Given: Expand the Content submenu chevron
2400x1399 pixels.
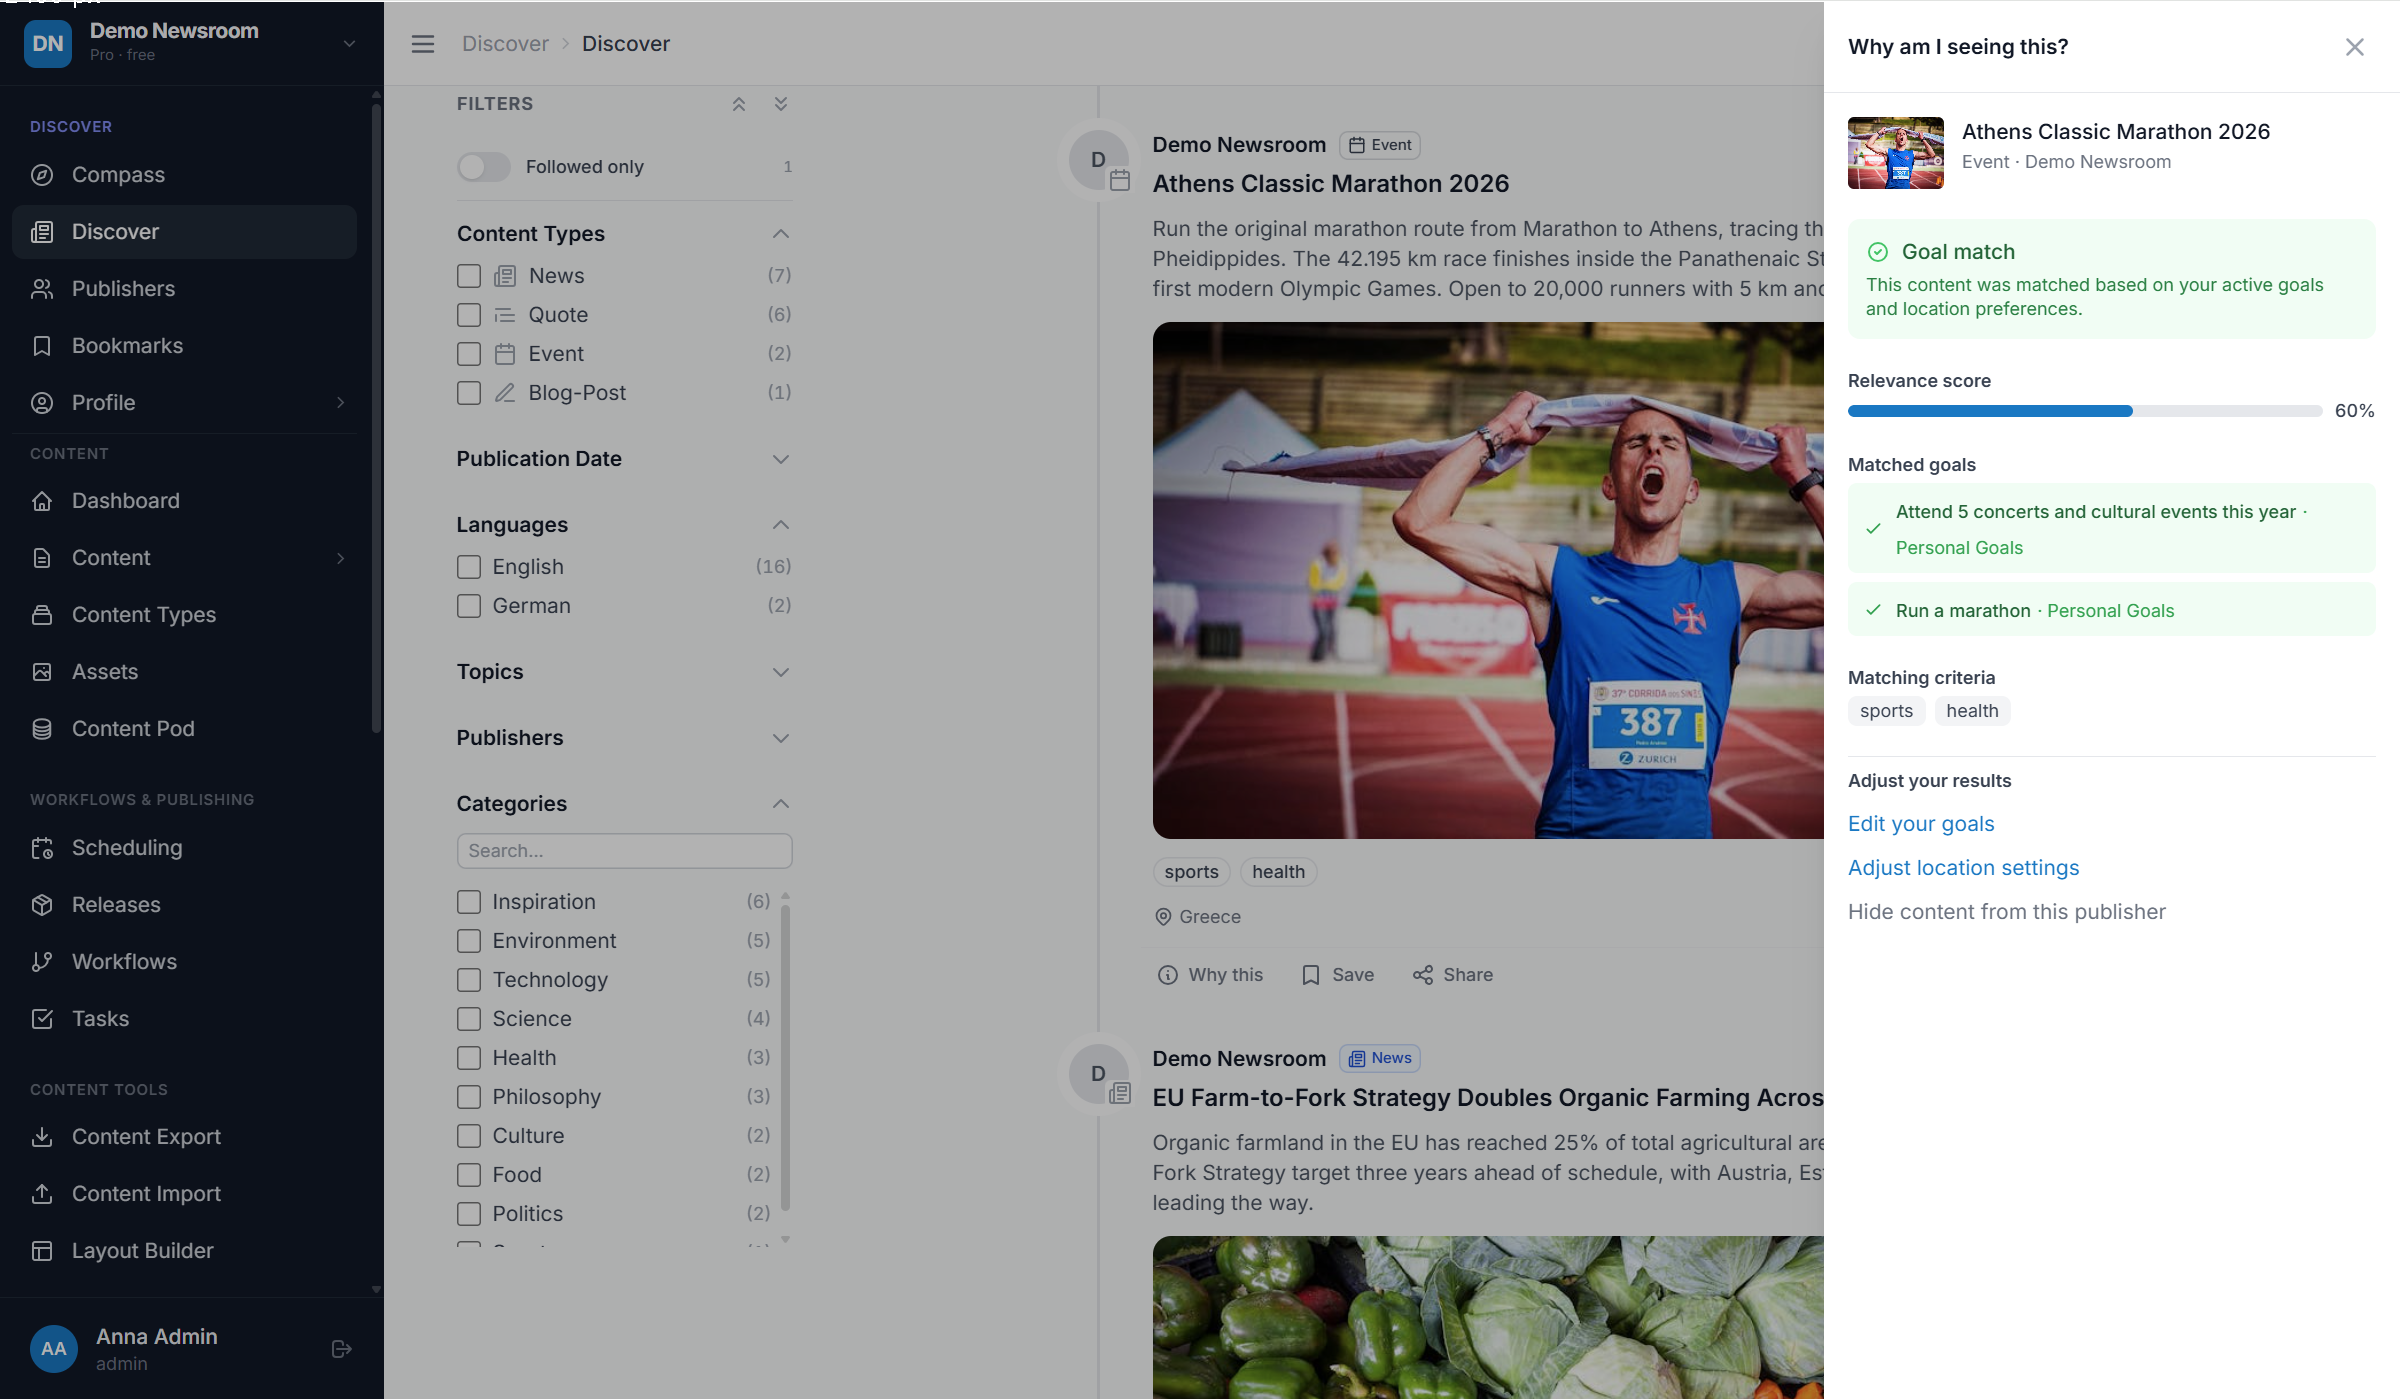Looking at the screenshot, I should tap(341, 558).
